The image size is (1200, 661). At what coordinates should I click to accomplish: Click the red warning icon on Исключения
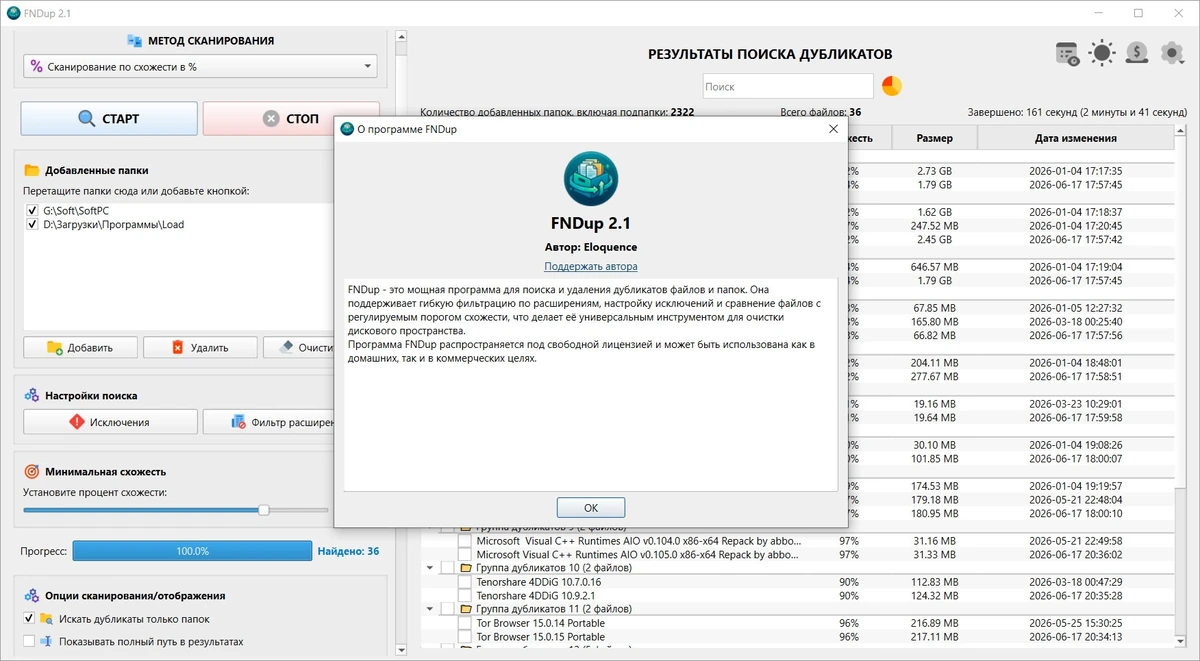77,422
